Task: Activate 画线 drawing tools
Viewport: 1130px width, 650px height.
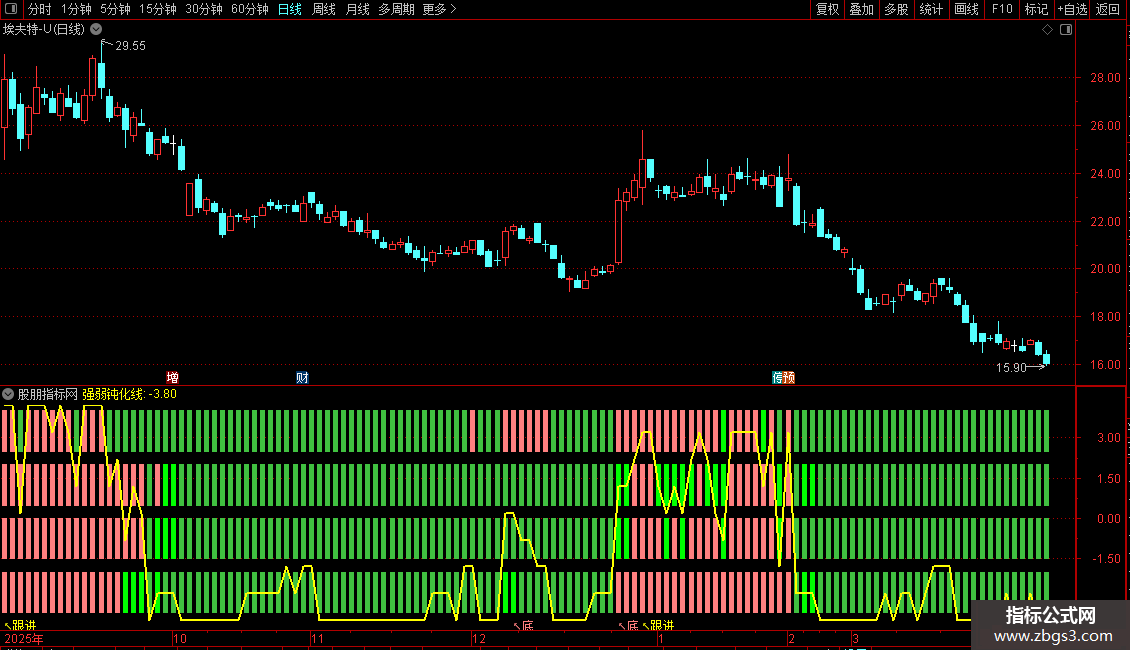Action: tap(966, 9)
